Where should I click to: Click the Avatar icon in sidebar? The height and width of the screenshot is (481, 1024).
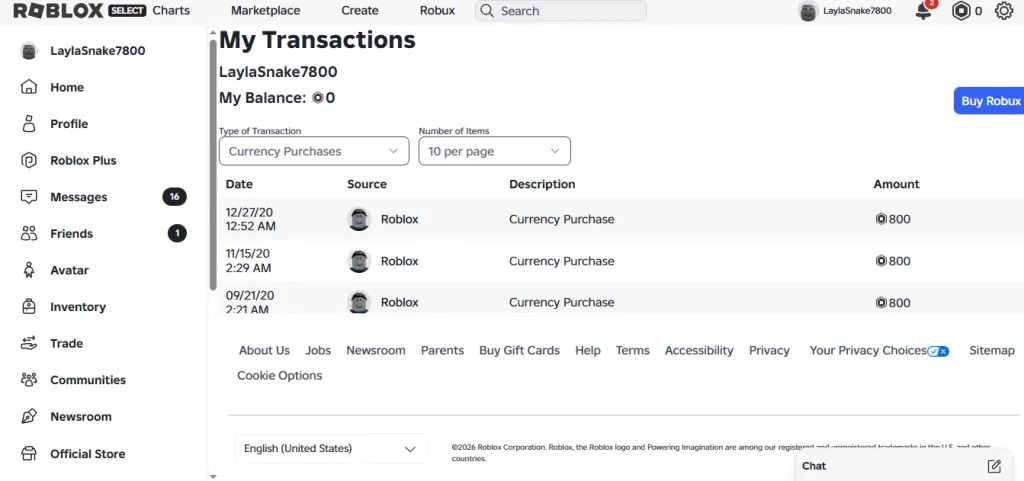click(x=29, y=270)
